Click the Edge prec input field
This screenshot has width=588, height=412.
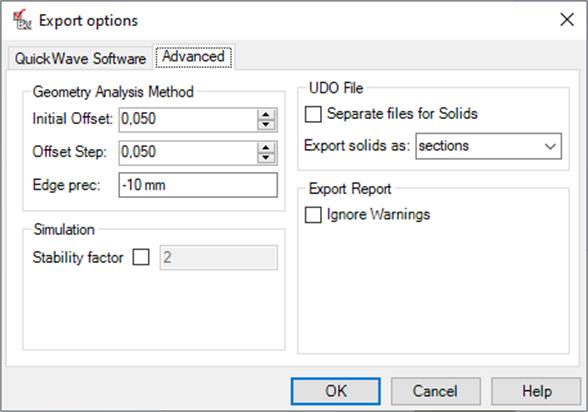click(x=198, y=185)
